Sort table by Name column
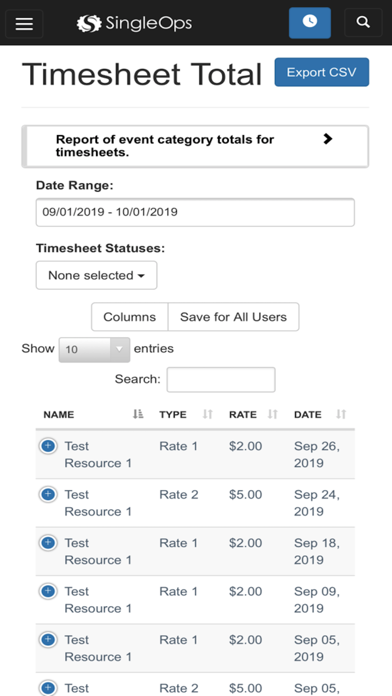The image size is (392, 696). (x=94, y=415)
